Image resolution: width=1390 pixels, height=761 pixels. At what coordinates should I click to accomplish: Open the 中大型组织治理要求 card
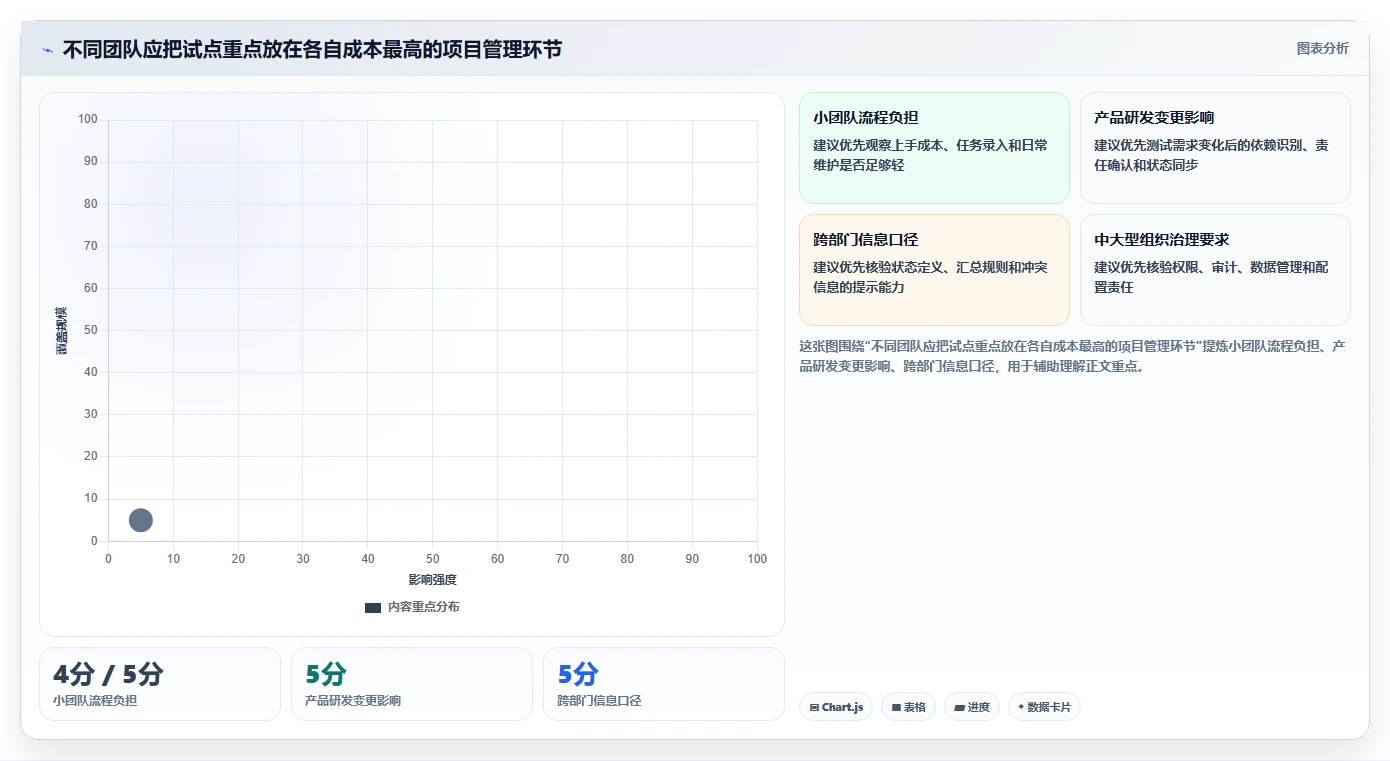[1215, 270]
